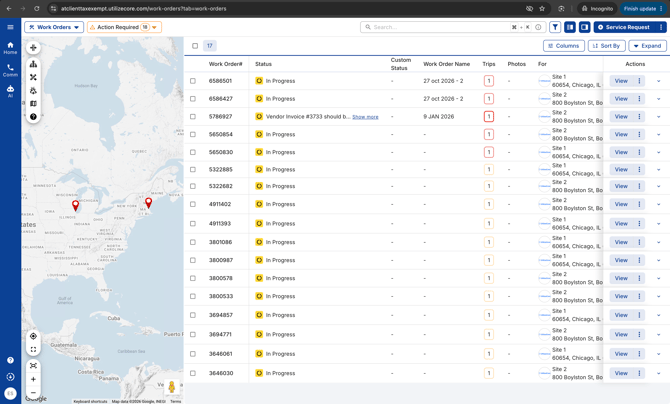Zoom in on the map
This screenshot has width=670, height=404.
pos(33,379)
